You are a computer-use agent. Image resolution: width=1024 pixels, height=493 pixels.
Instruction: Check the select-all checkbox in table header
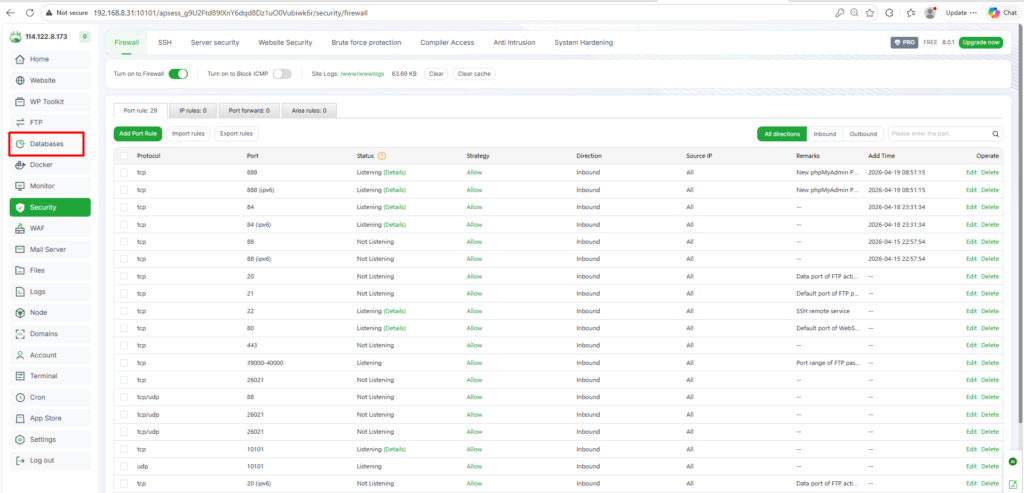tap(124, 156)
